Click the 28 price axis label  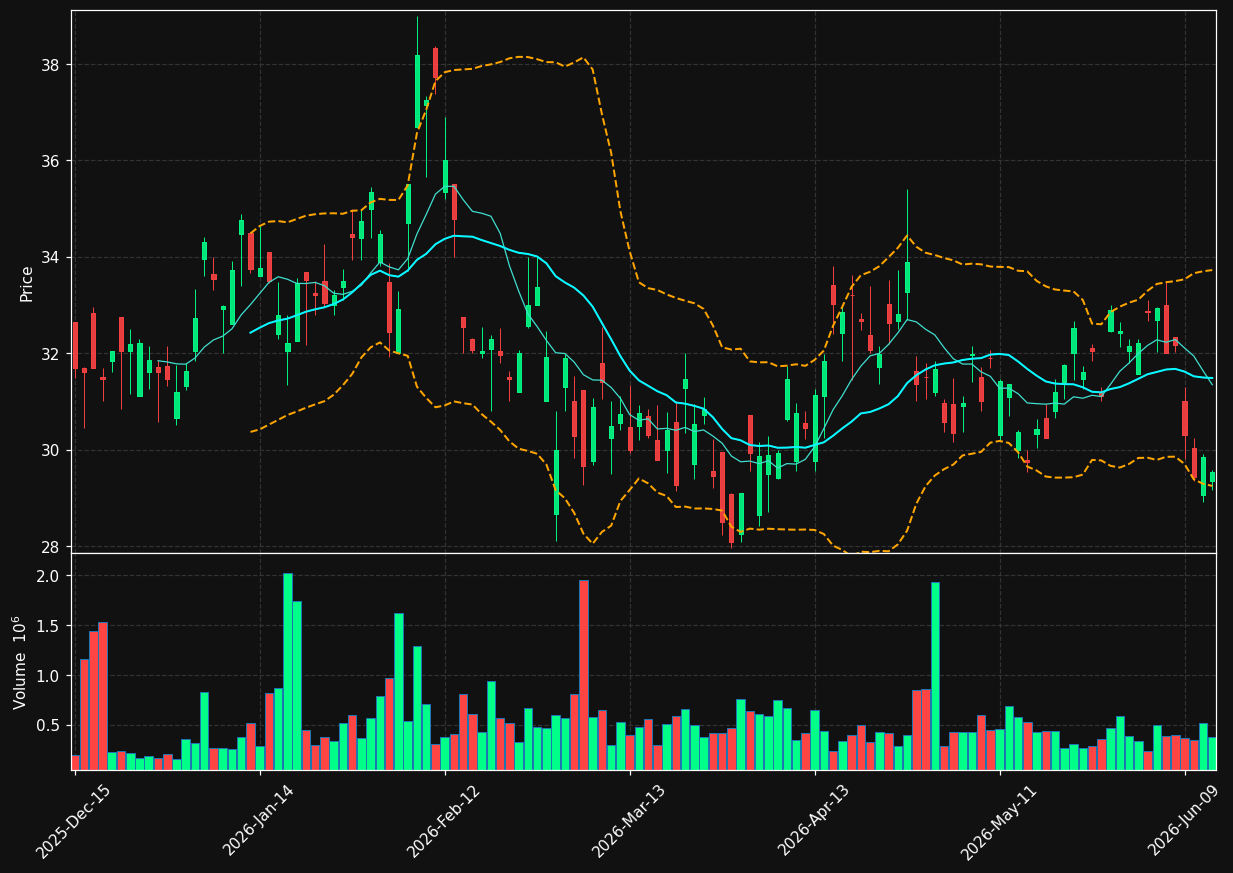[x=53, y=547]
